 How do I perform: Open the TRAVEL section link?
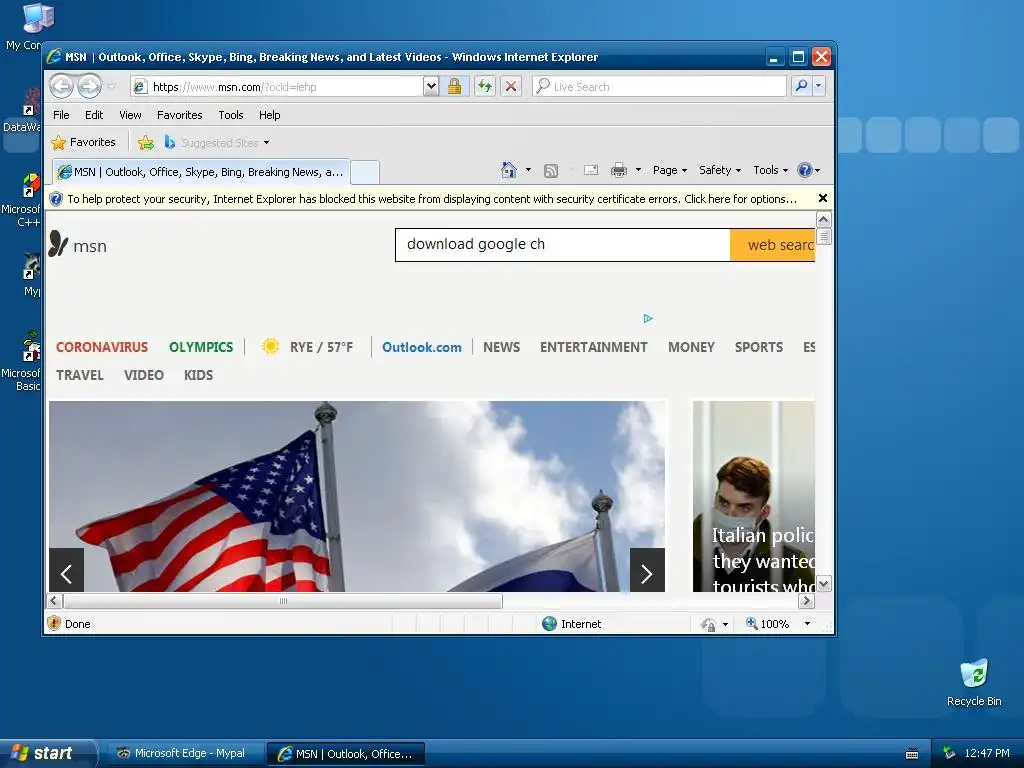80,375
